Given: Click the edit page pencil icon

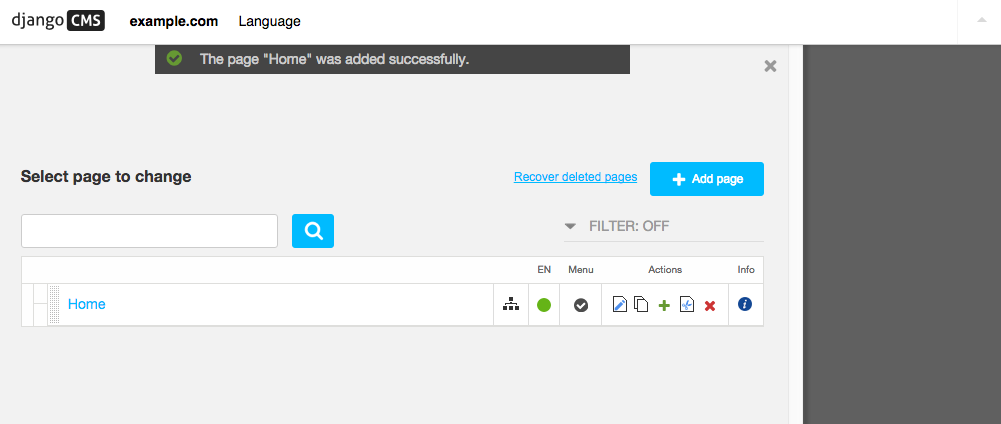Looking at the screenshot, I should click(x=619, y=305).
